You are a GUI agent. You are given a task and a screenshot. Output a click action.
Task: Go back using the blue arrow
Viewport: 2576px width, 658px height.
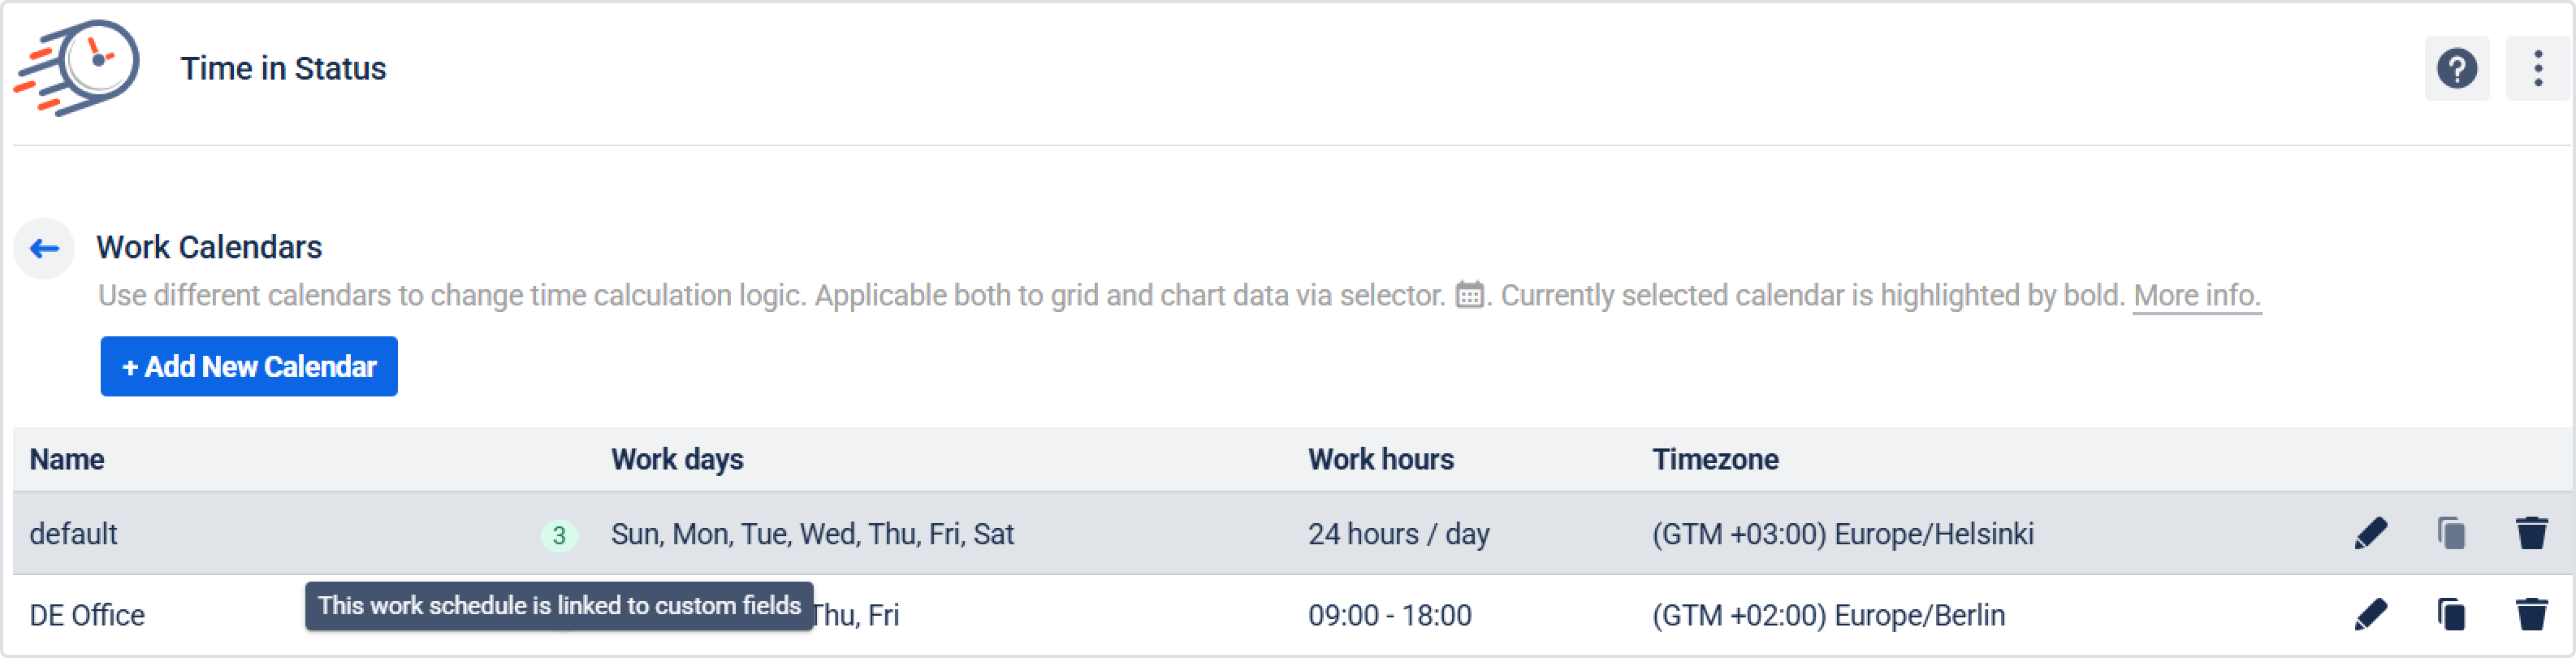(44, 248)
